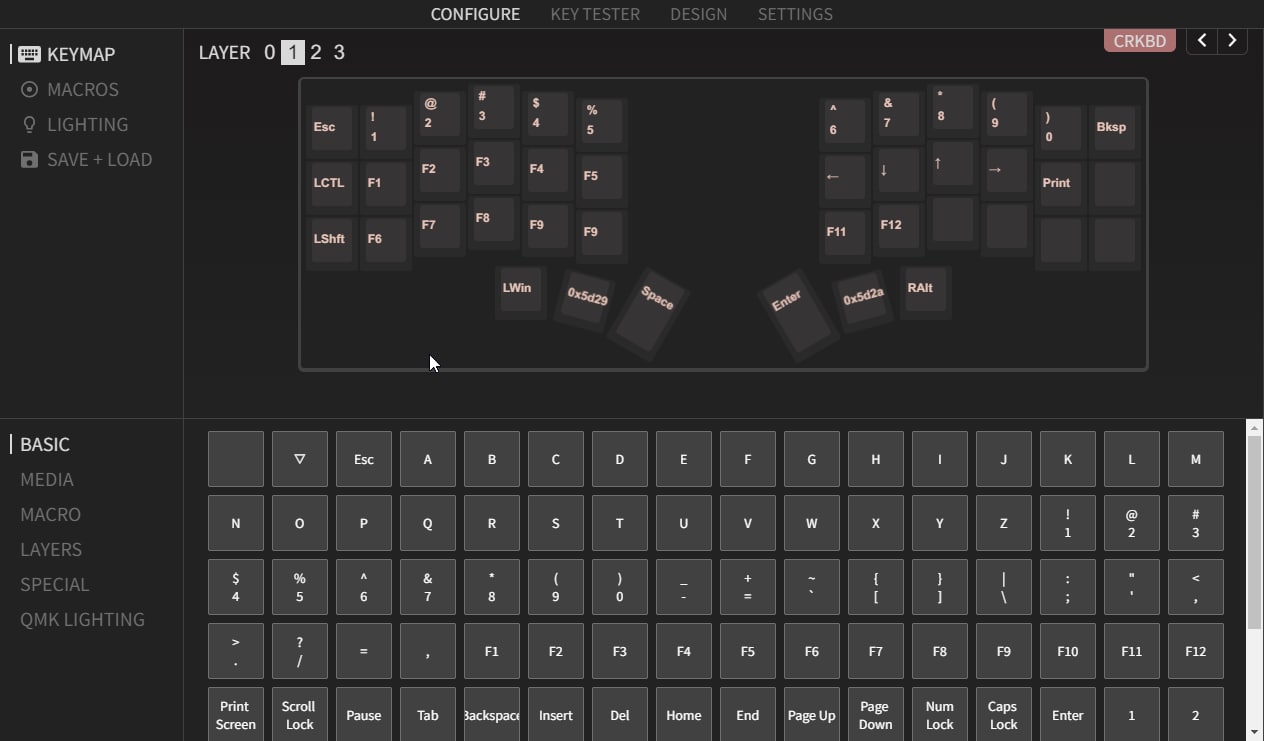1264x741 pixels.
Task: Open the SETTINGS tab
Action: [795, 14]
